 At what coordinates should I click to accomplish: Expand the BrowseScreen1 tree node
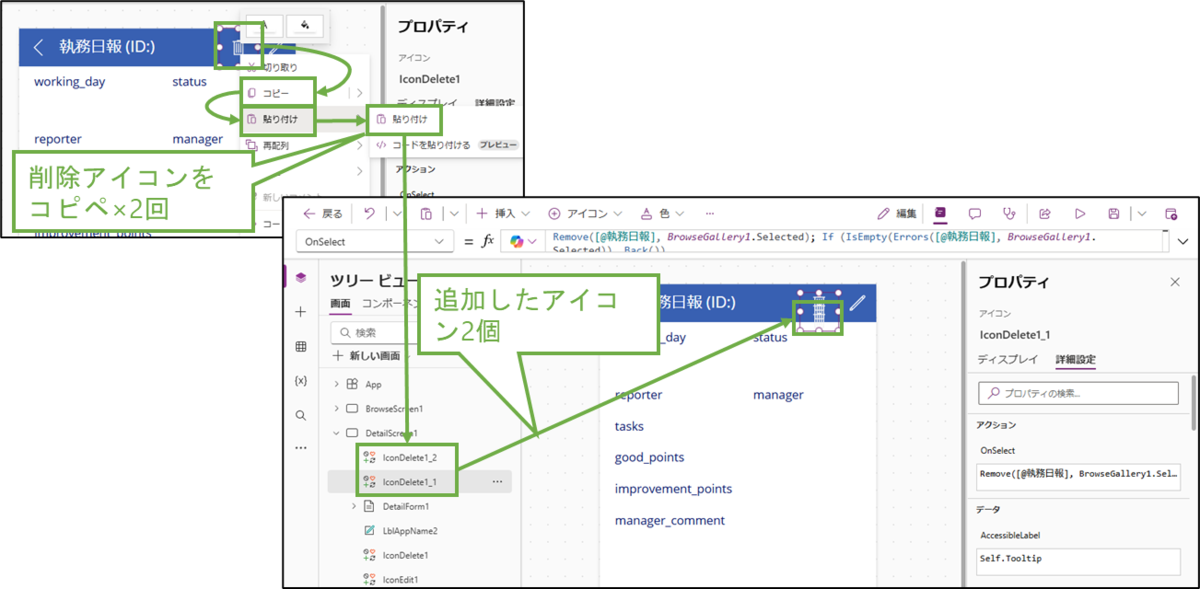coord(336,409)
